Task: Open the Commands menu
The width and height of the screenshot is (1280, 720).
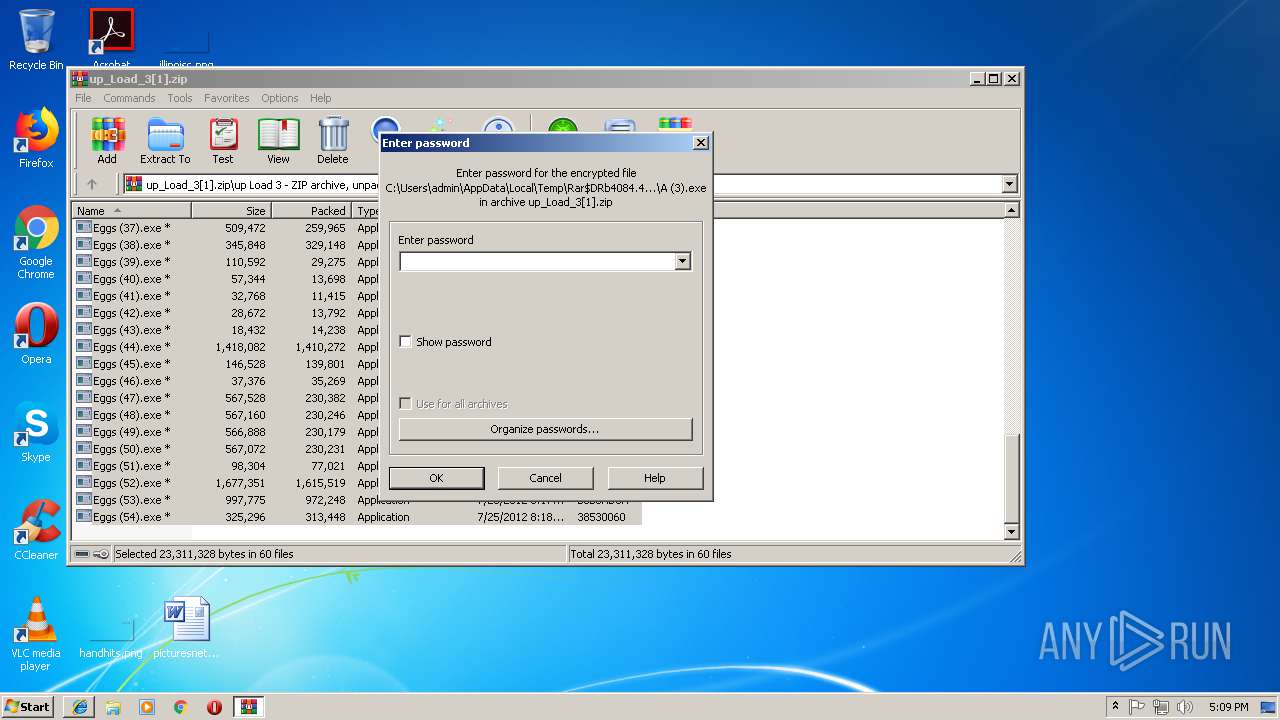Action: pos(129,98)
